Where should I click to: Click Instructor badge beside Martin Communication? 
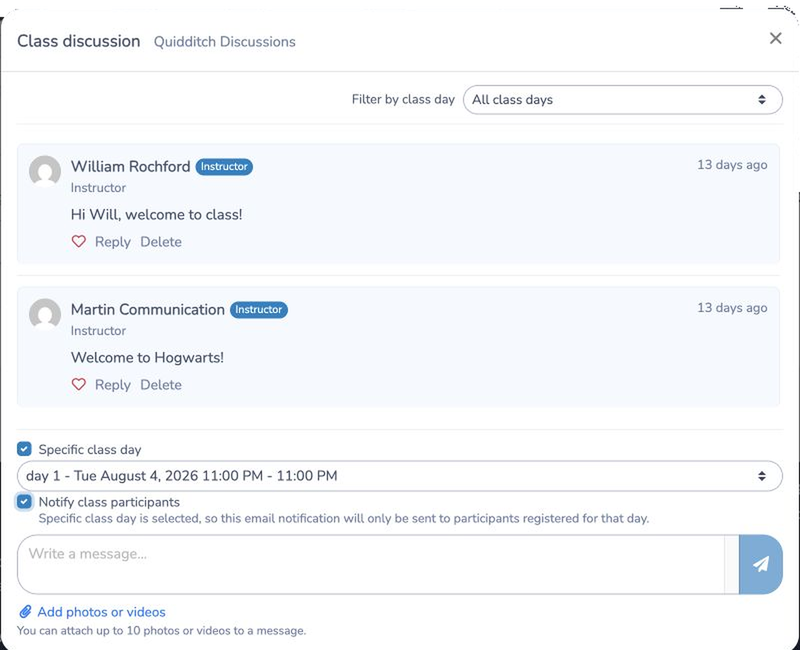coord(259,309)
